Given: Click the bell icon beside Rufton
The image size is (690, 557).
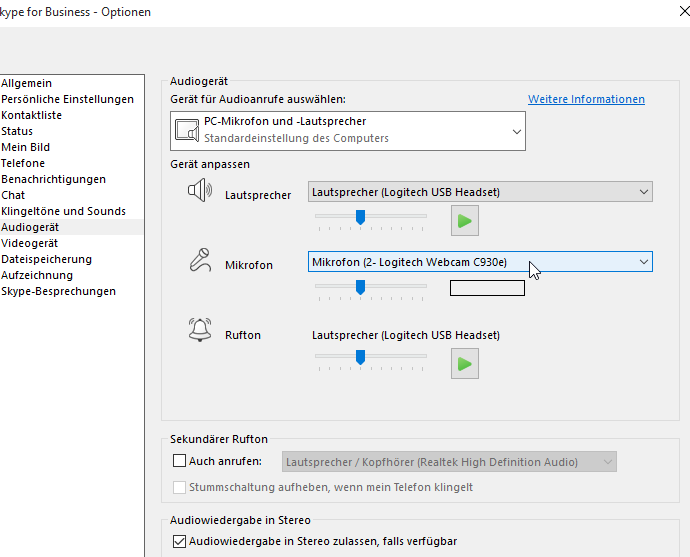Looking at the screenshot, I should click(199, 331).
